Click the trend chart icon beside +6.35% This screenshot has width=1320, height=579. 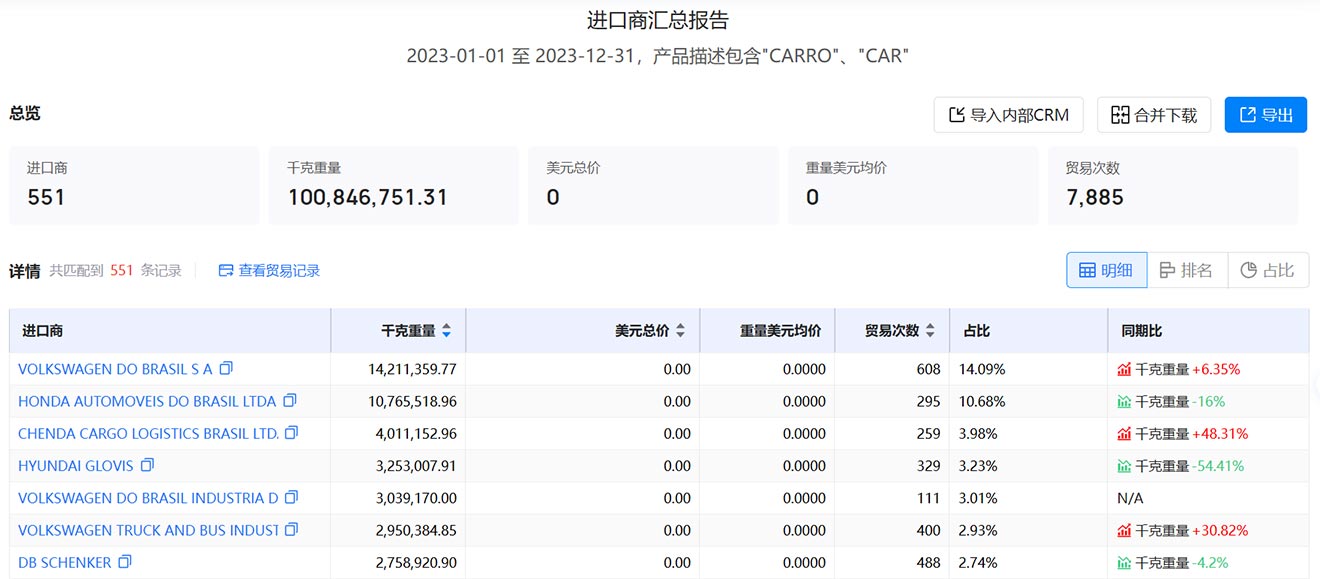click(x=1124, y=369)
